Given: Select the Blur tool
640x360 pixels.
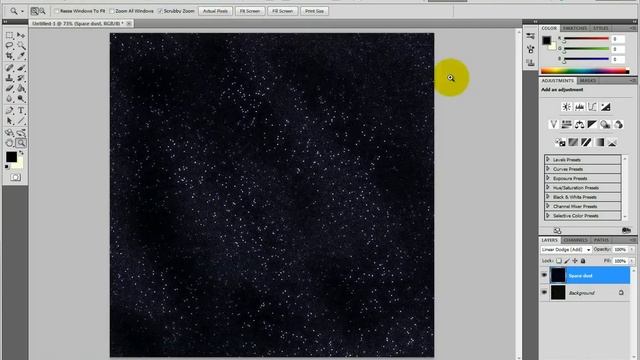Looking at the screenshot, I should pos(9,98).
